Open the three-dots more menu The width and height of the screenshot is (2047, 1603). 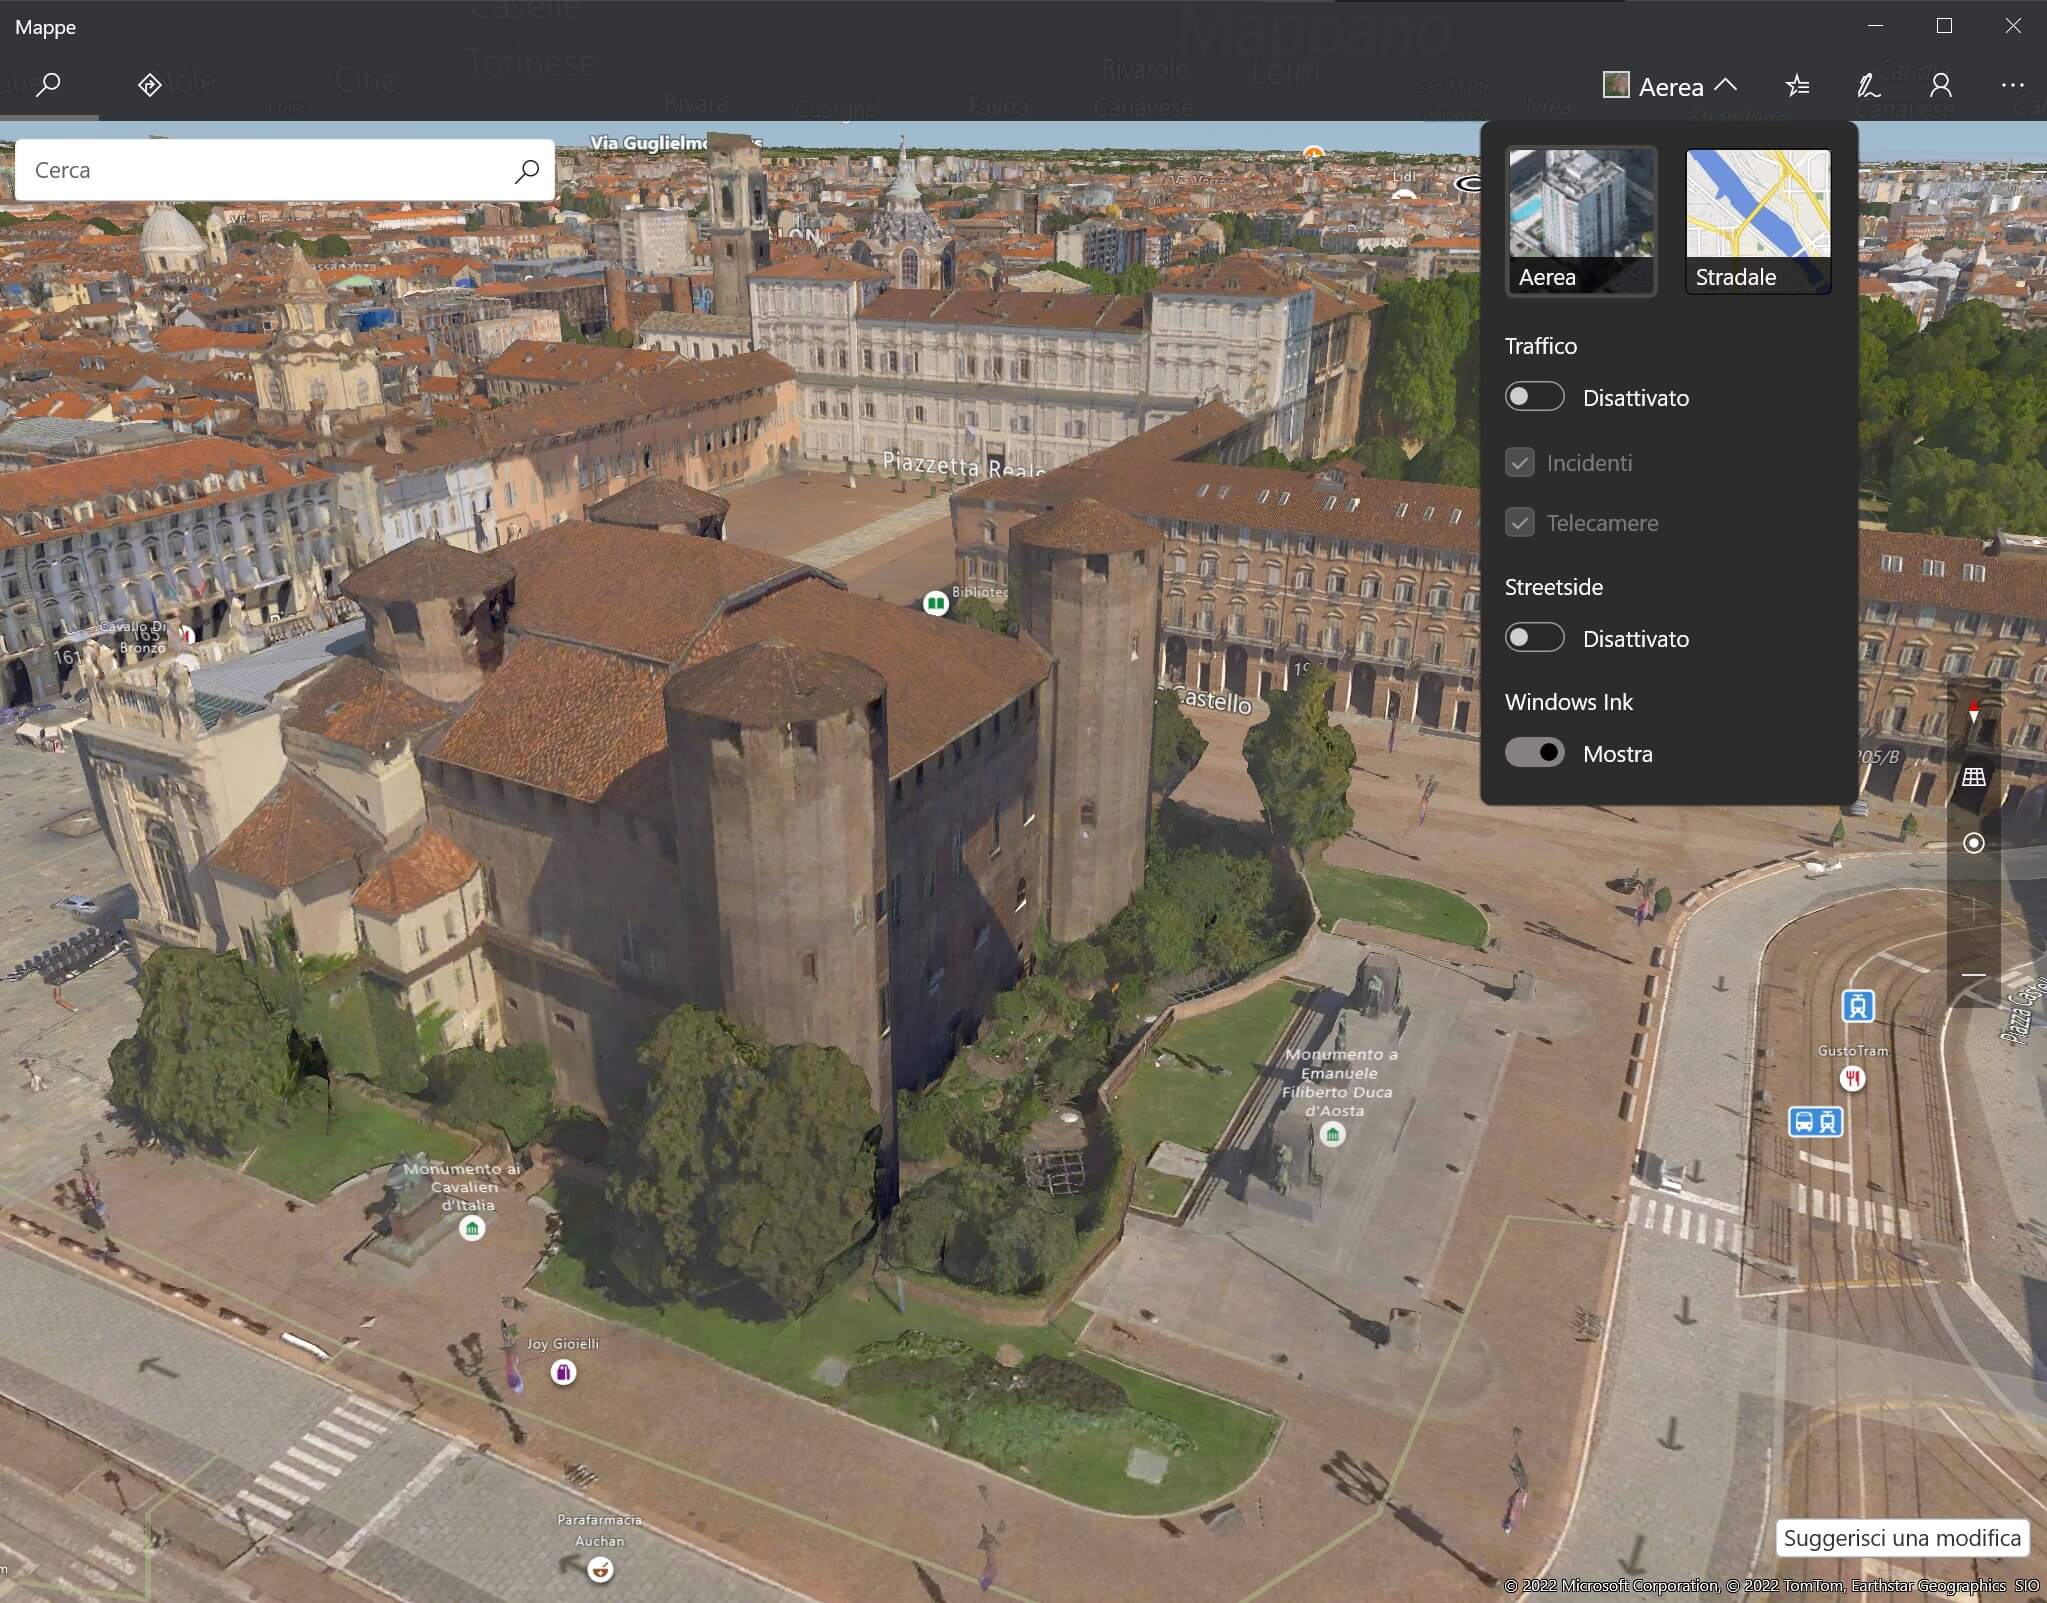(2012, 87)
